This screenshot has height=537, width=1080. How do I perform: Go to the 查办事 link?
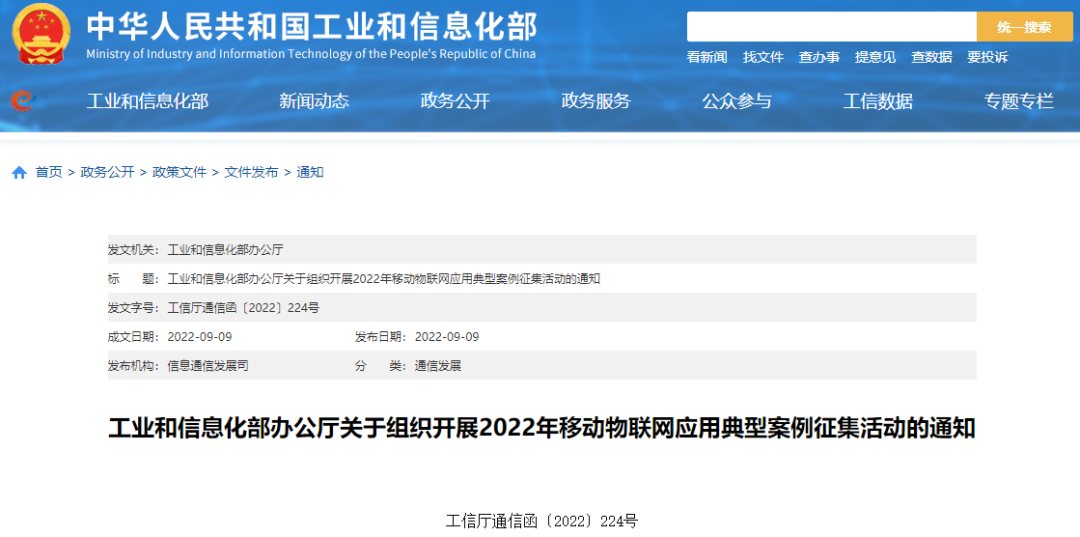819,58
